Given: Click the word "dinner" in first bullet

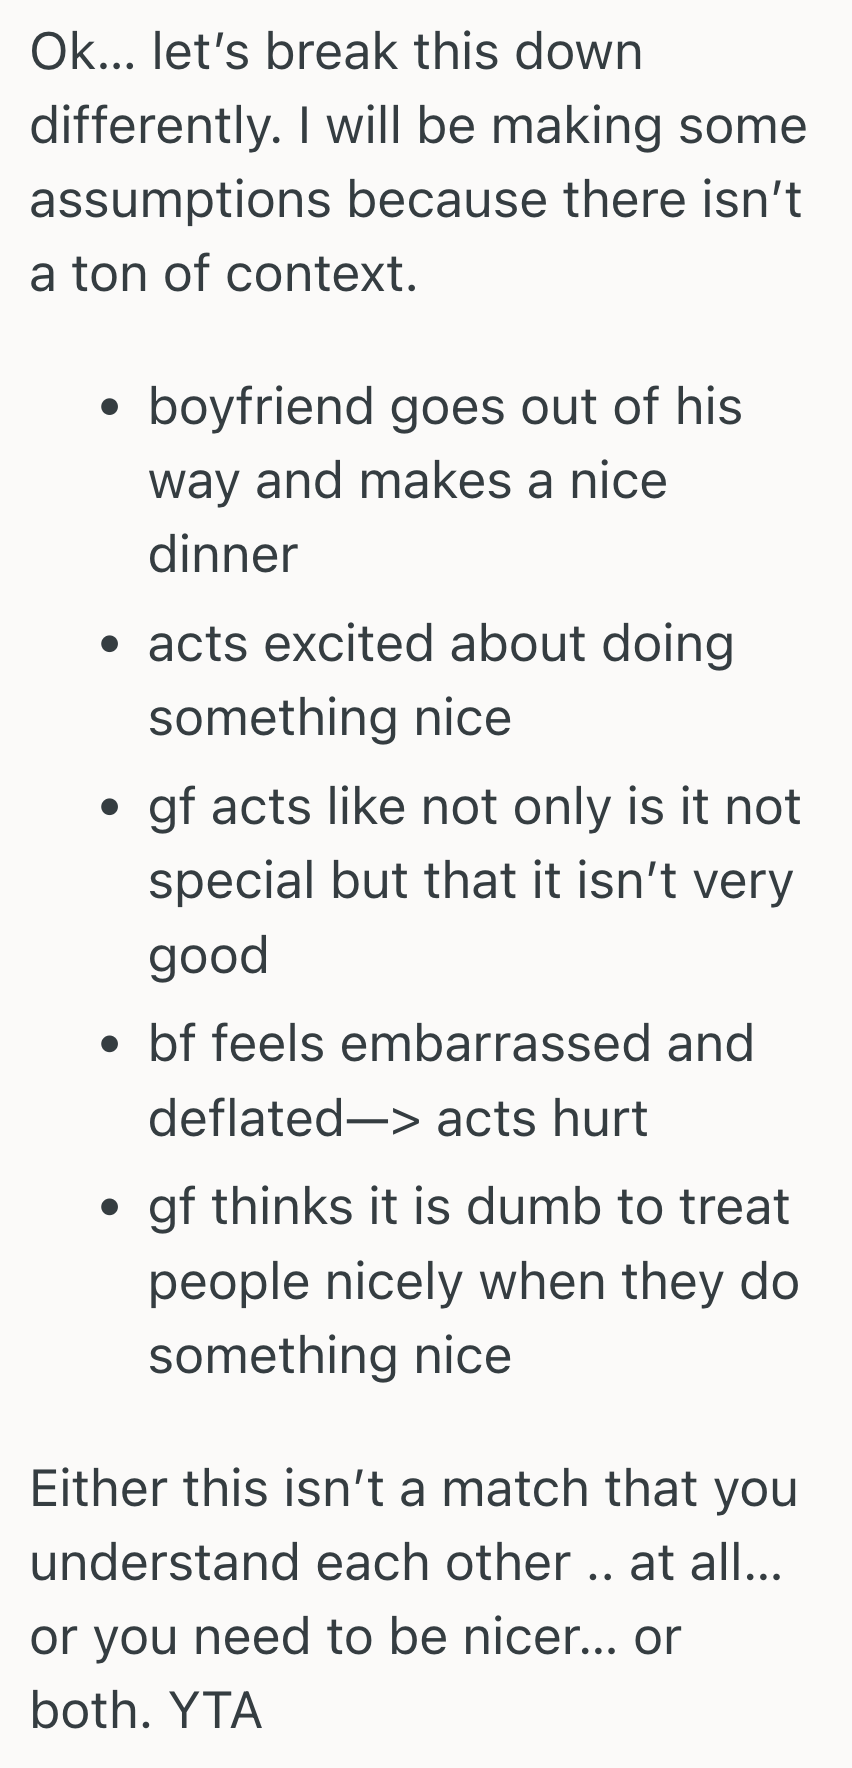Looking at the screenshot, I should pyautogui.click(x=223, y=555).
